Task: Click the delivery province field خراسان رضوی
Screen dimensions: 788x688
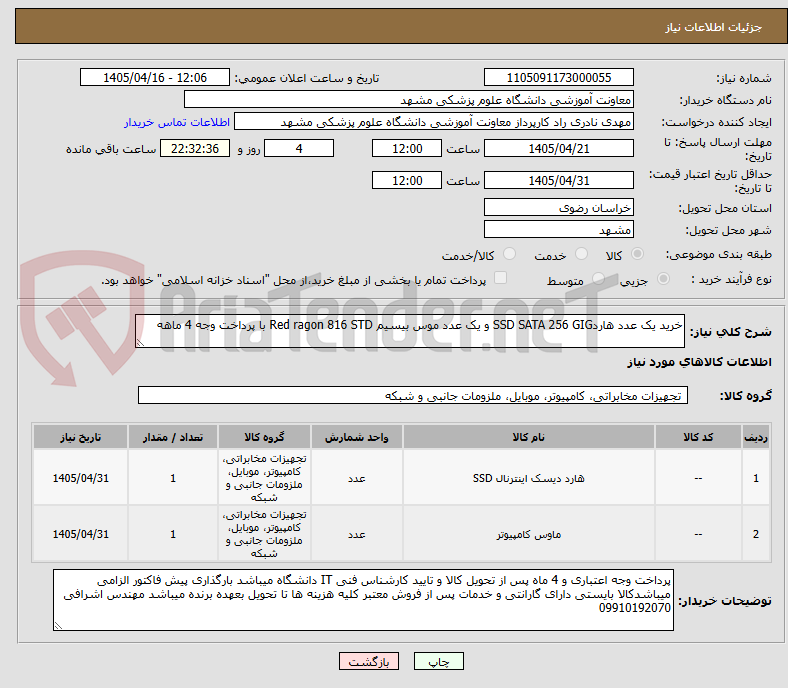Action: pyautogui.click(x=558, y=208)
